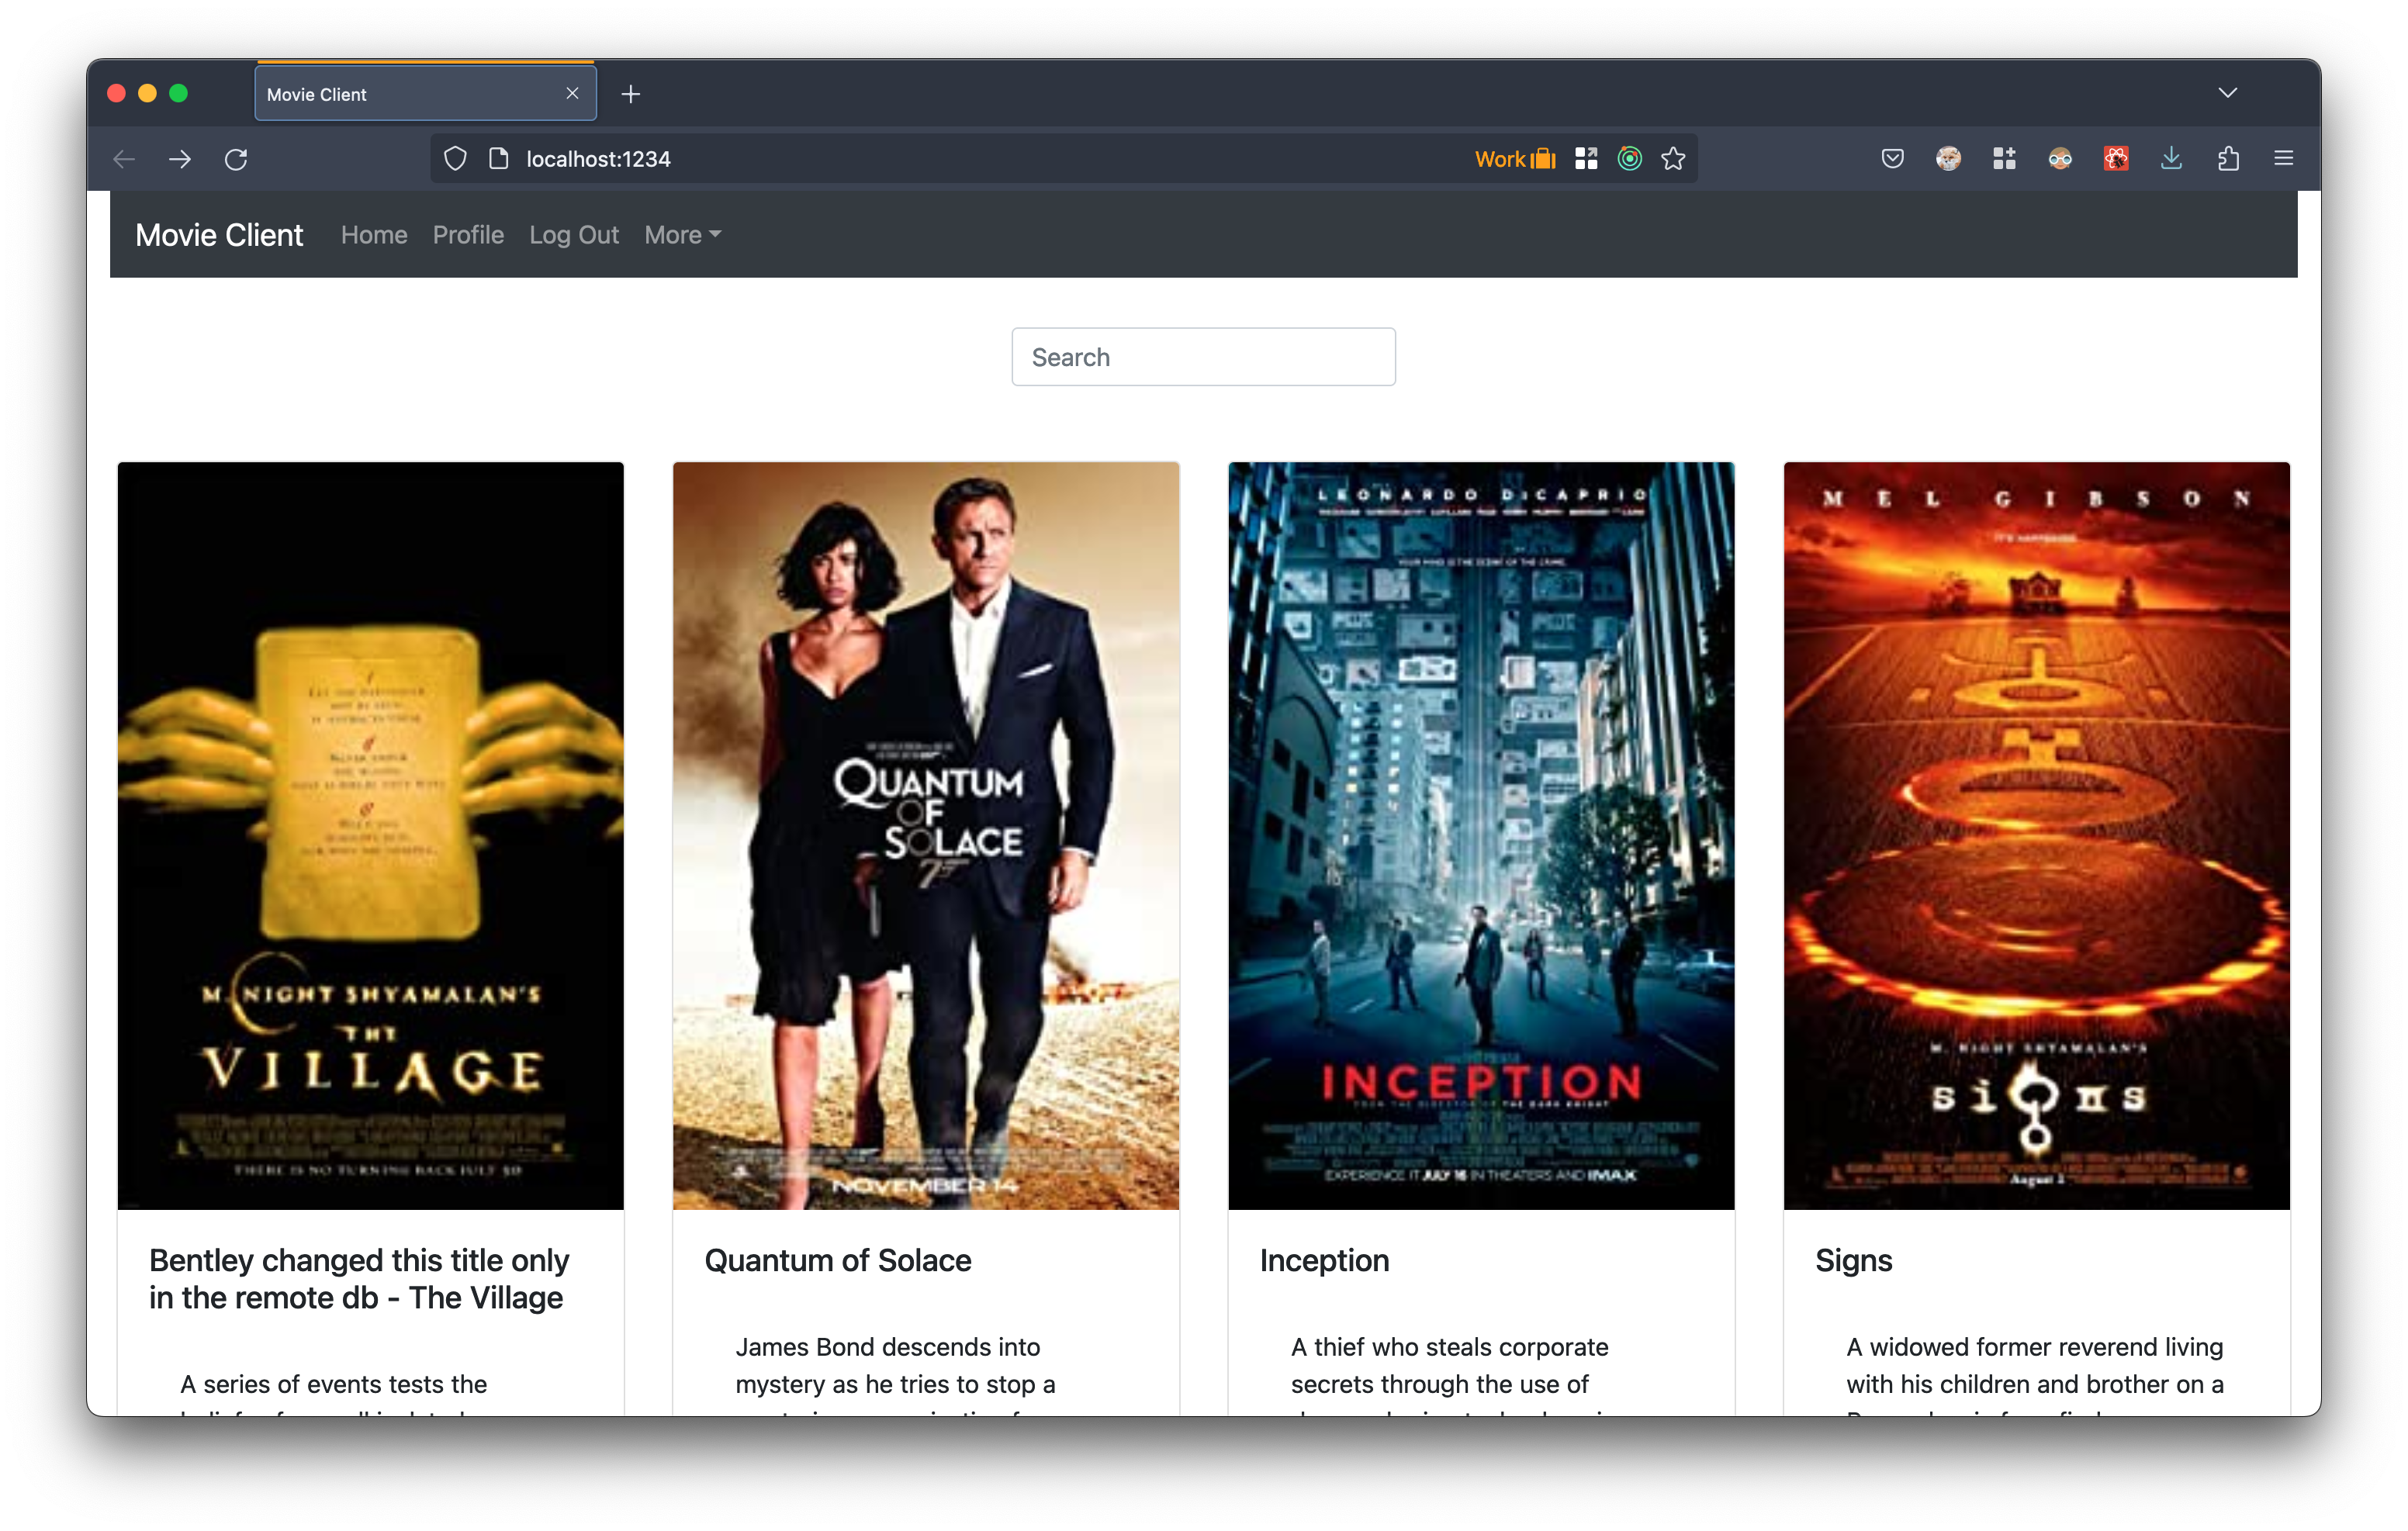Close the Movie Client tab
The image size is (2408, 1531).
click(x=572, y=93)
